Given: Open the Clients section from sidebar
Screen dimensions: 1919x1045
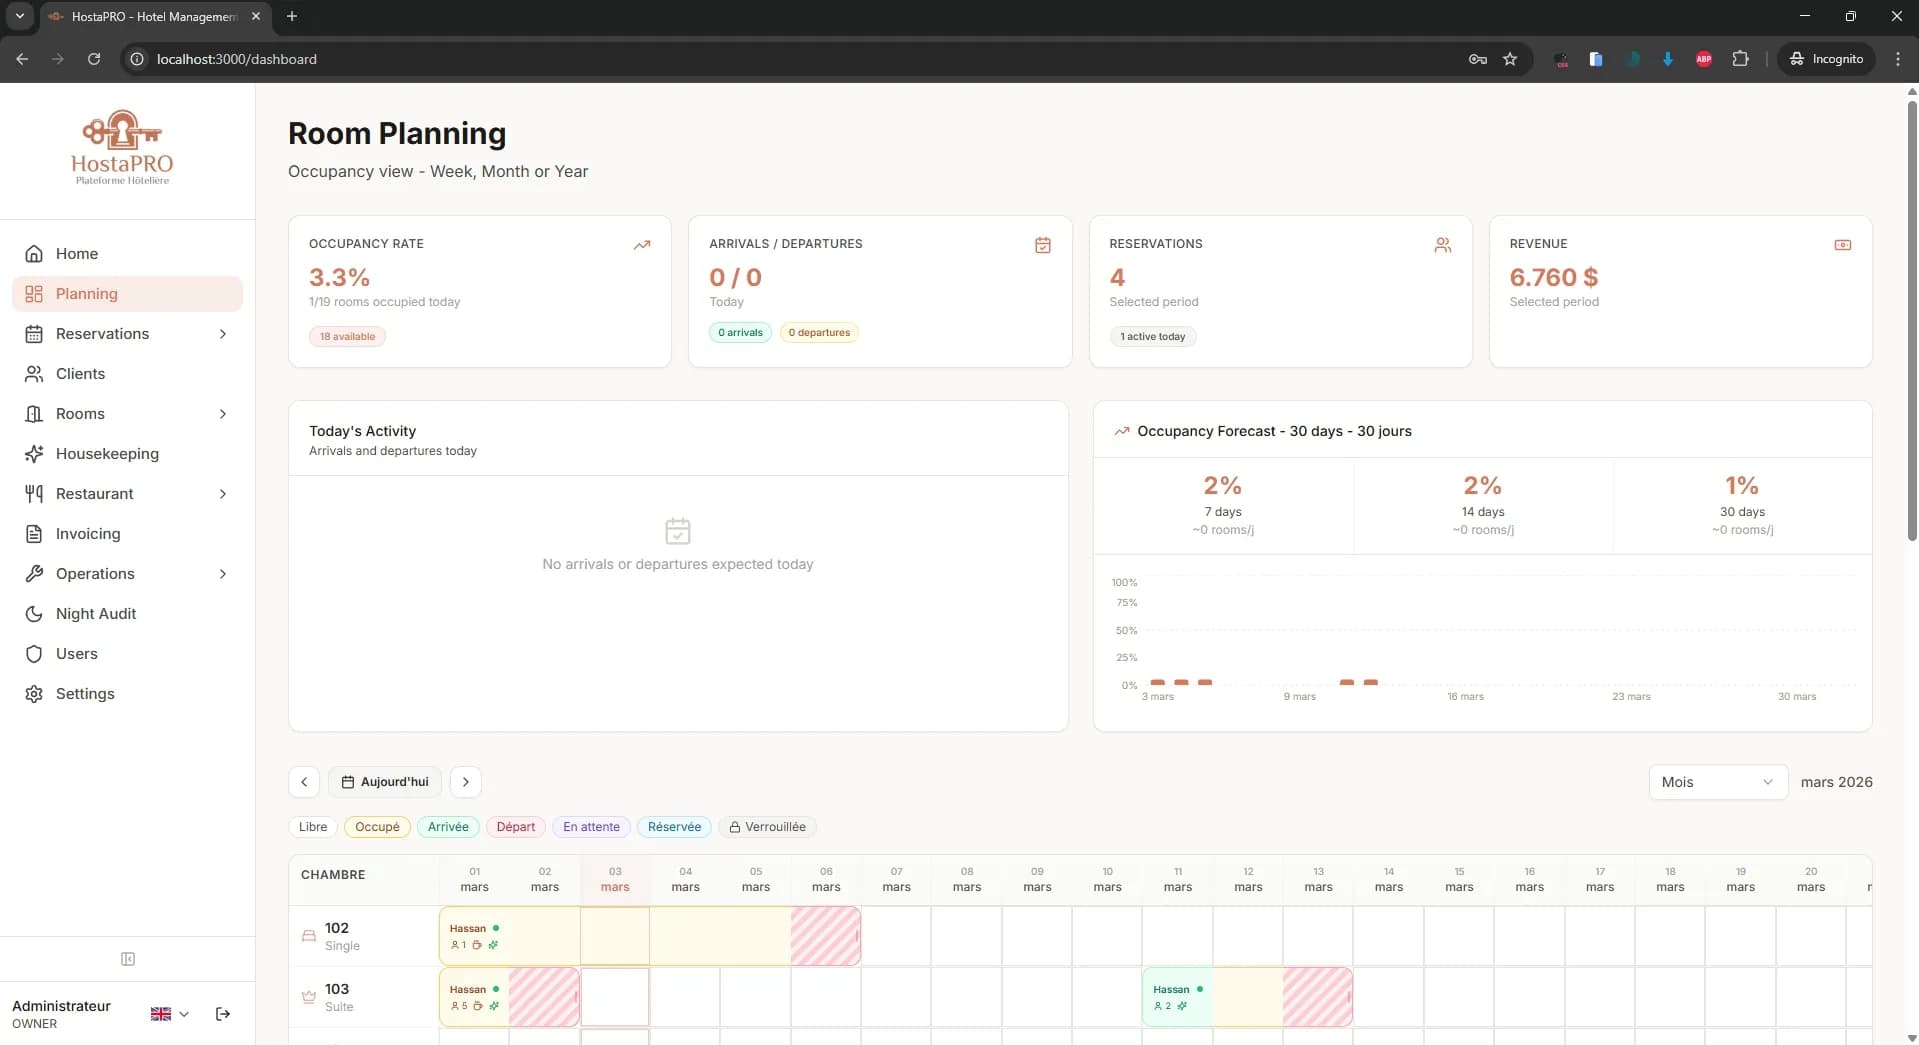Looking at the screenshot, I should (x=80, y=373).
